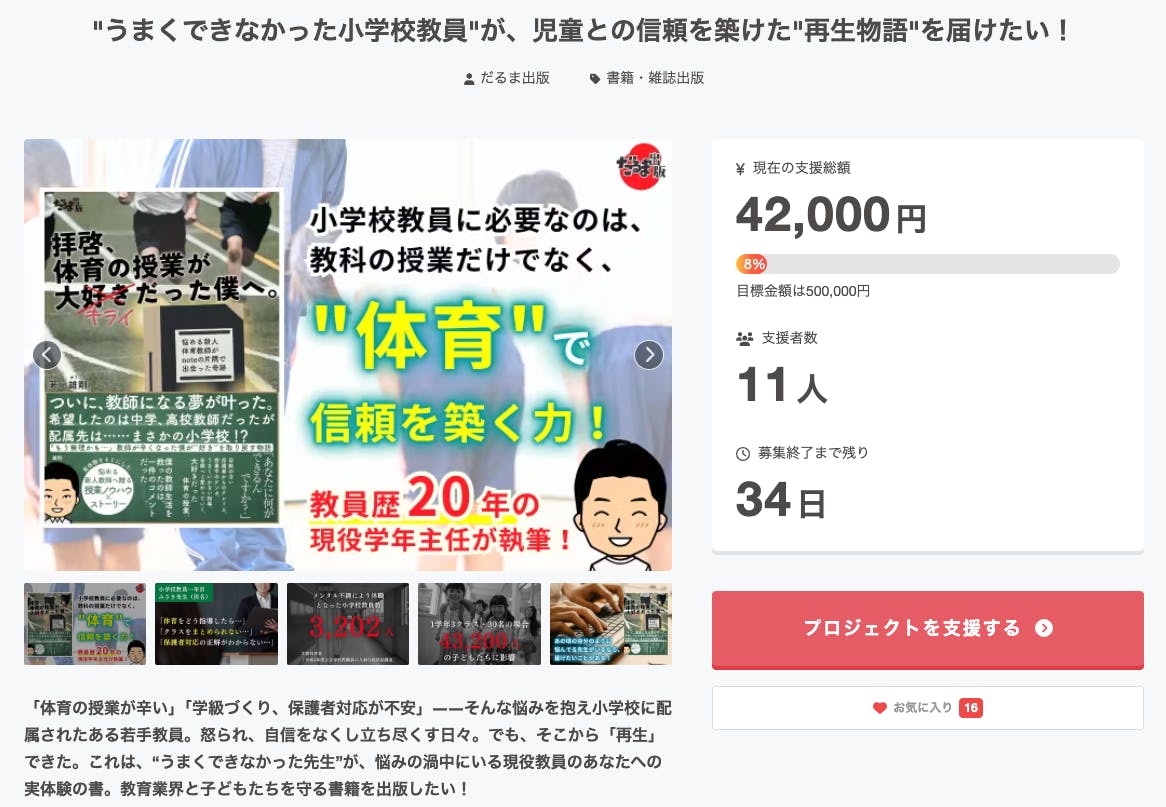Click the heart icon in favorites button
Image resolution: width=1166 pixels, height=807 pixels.
(x=880, y=708)
